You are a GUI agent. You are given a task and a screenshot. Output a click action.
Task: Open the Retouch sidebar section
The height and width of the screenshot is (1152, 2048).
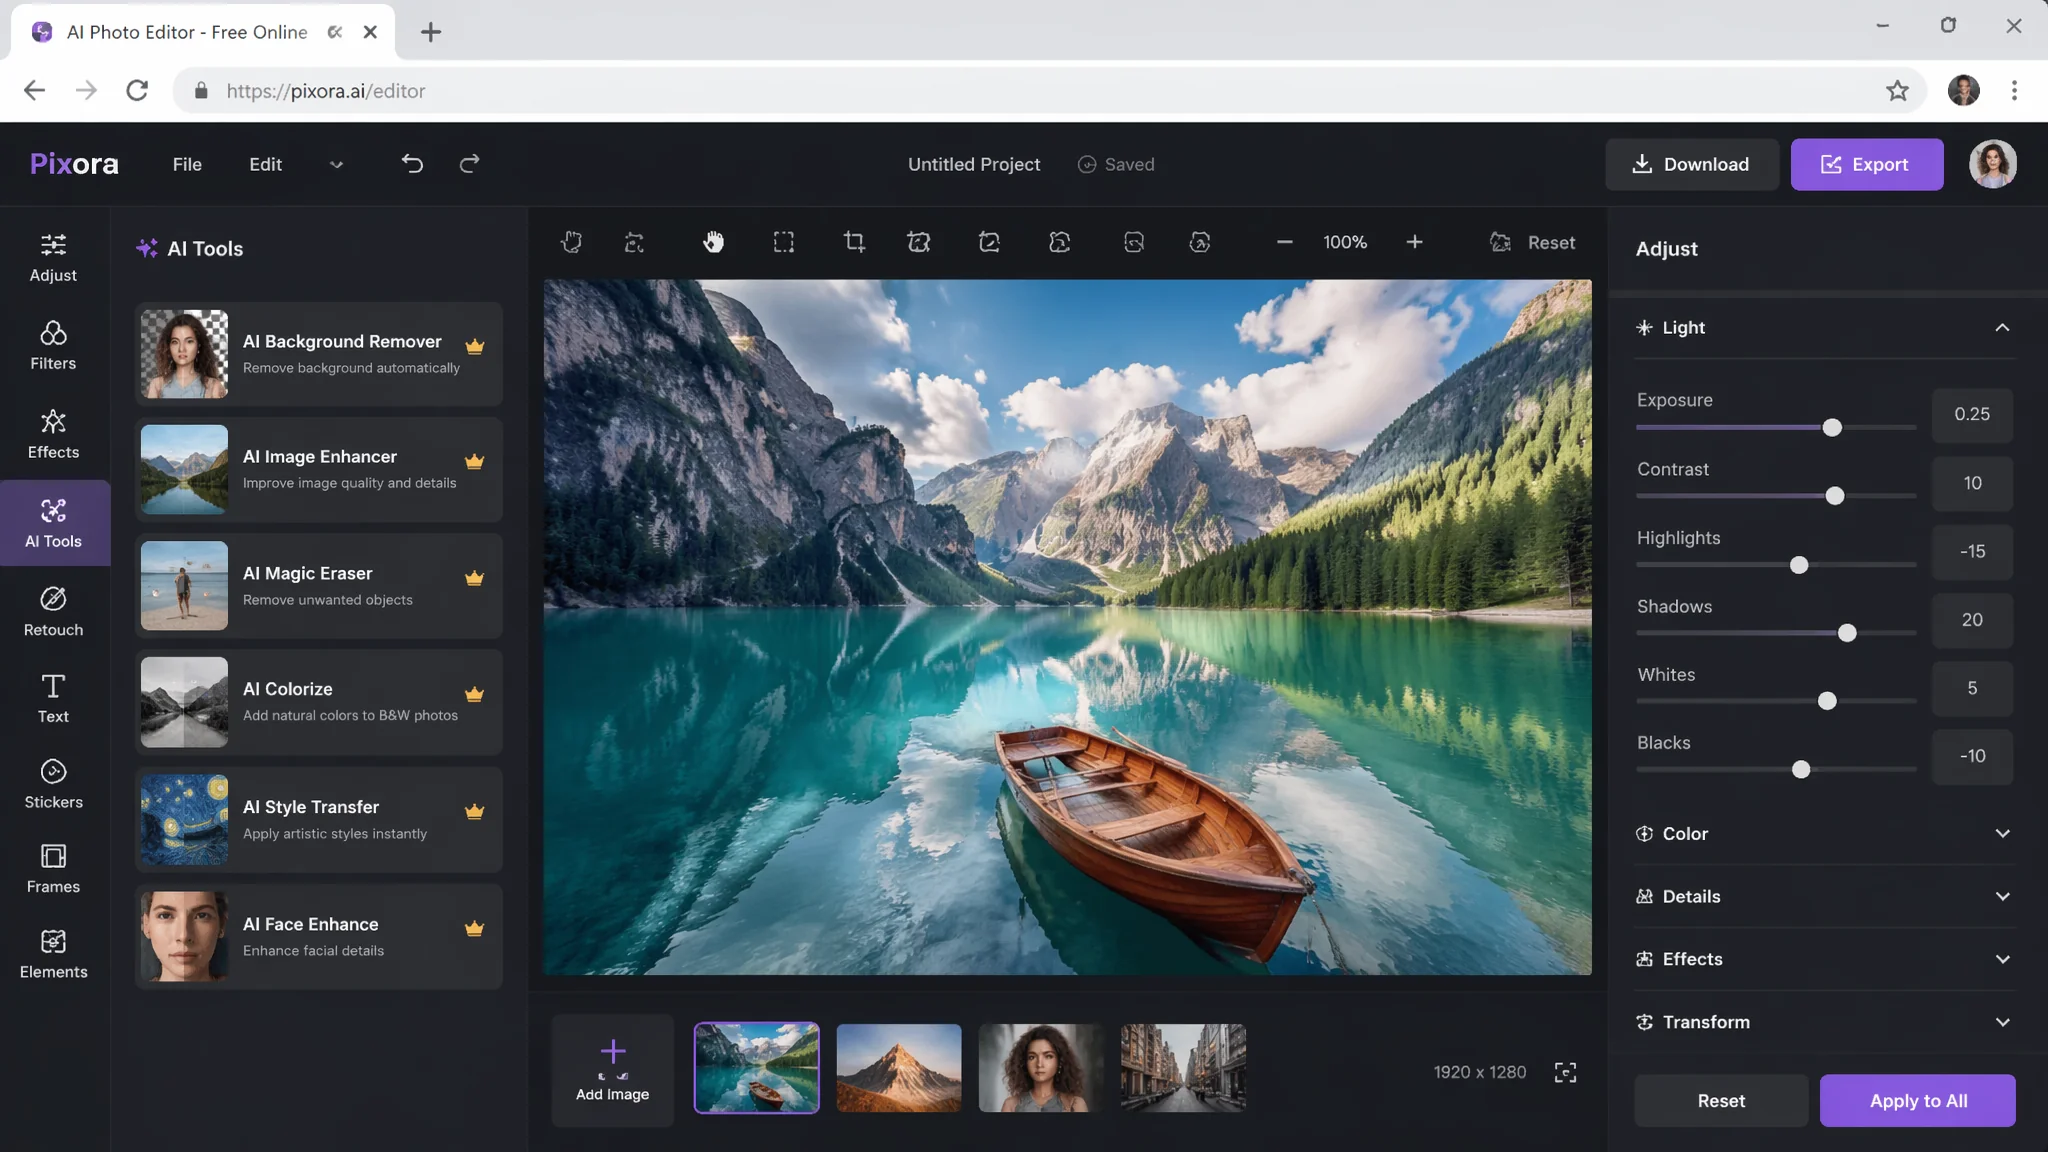[53, 611]
